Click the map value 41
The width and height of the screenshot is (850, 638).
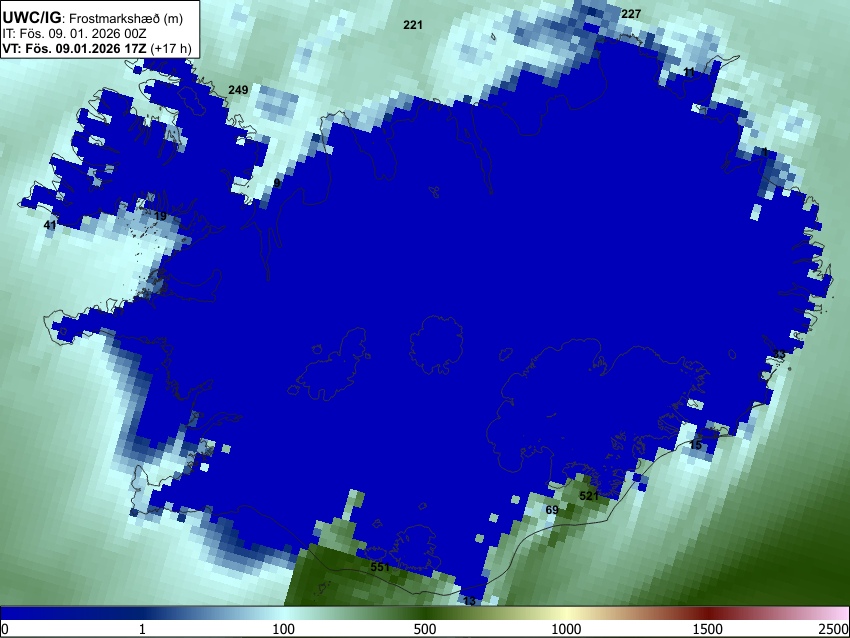[x=50, y=225]
